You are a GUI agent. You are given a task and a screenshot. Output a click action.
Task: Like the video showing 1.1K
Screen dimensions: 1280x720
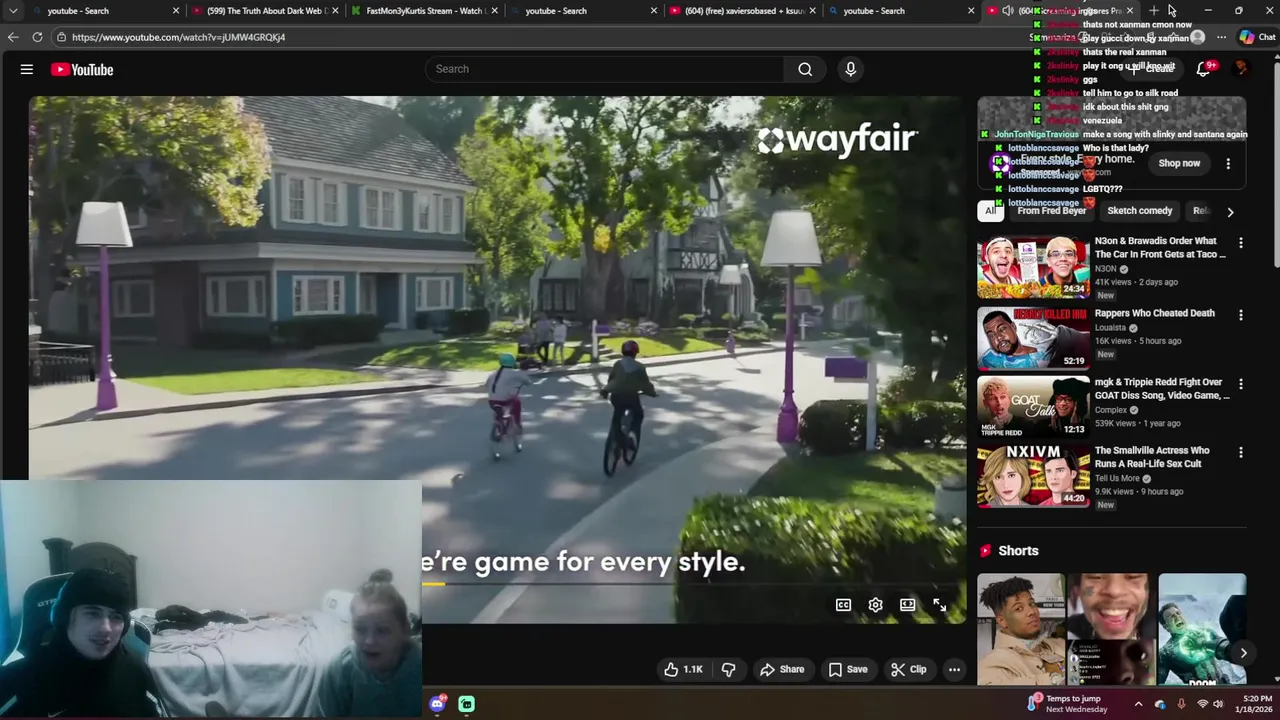pyautogui.click(x=683, y=669)
